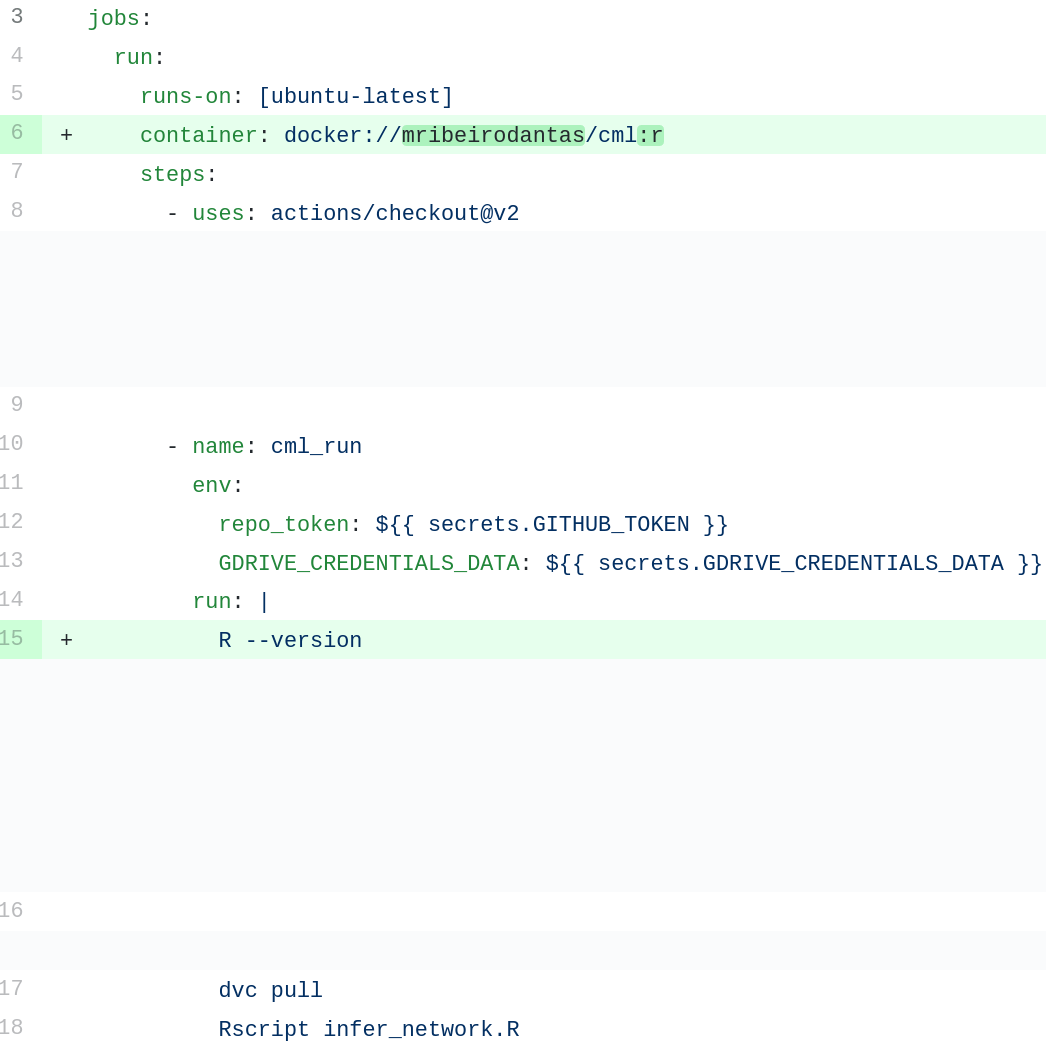Click the 'jobs' key on line 3
Viewport: 1046px width, 1055px height.
tap(113, 19)
